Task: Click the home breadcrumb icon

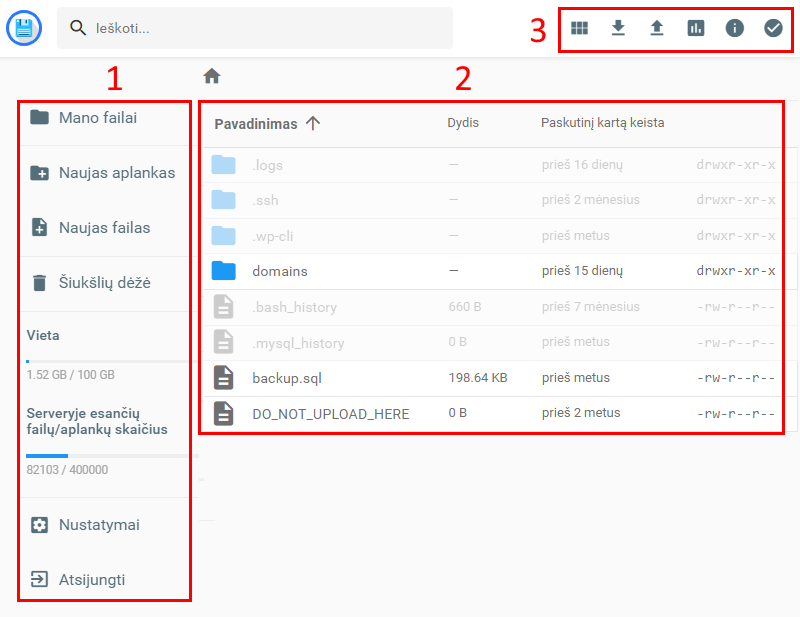Action: [212, 76]
